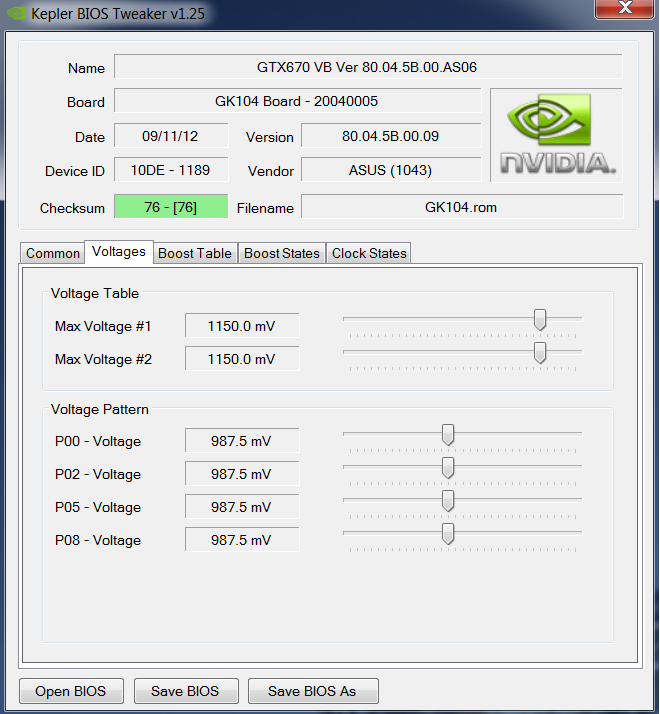Click the Max Voltage #2 label

click(103, 359)
